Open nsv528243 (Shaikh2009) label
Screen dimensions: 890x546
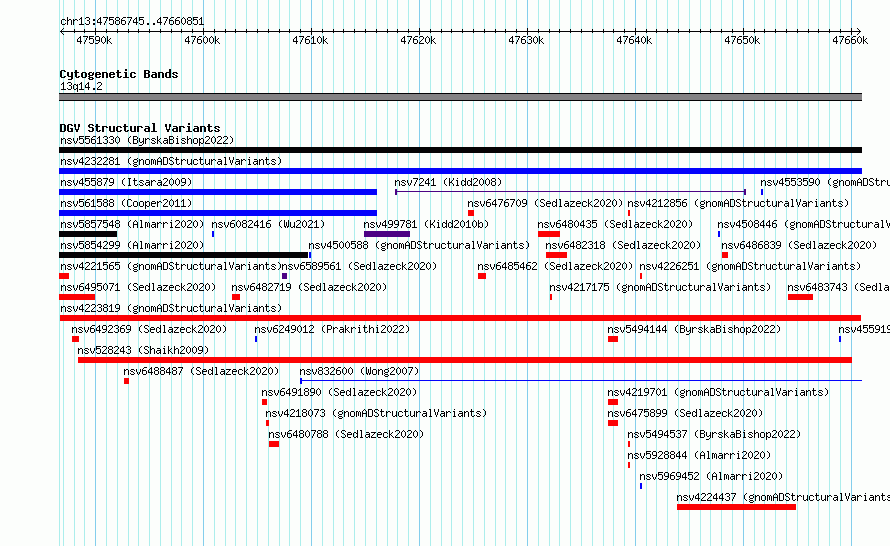(x=143, y=350)
